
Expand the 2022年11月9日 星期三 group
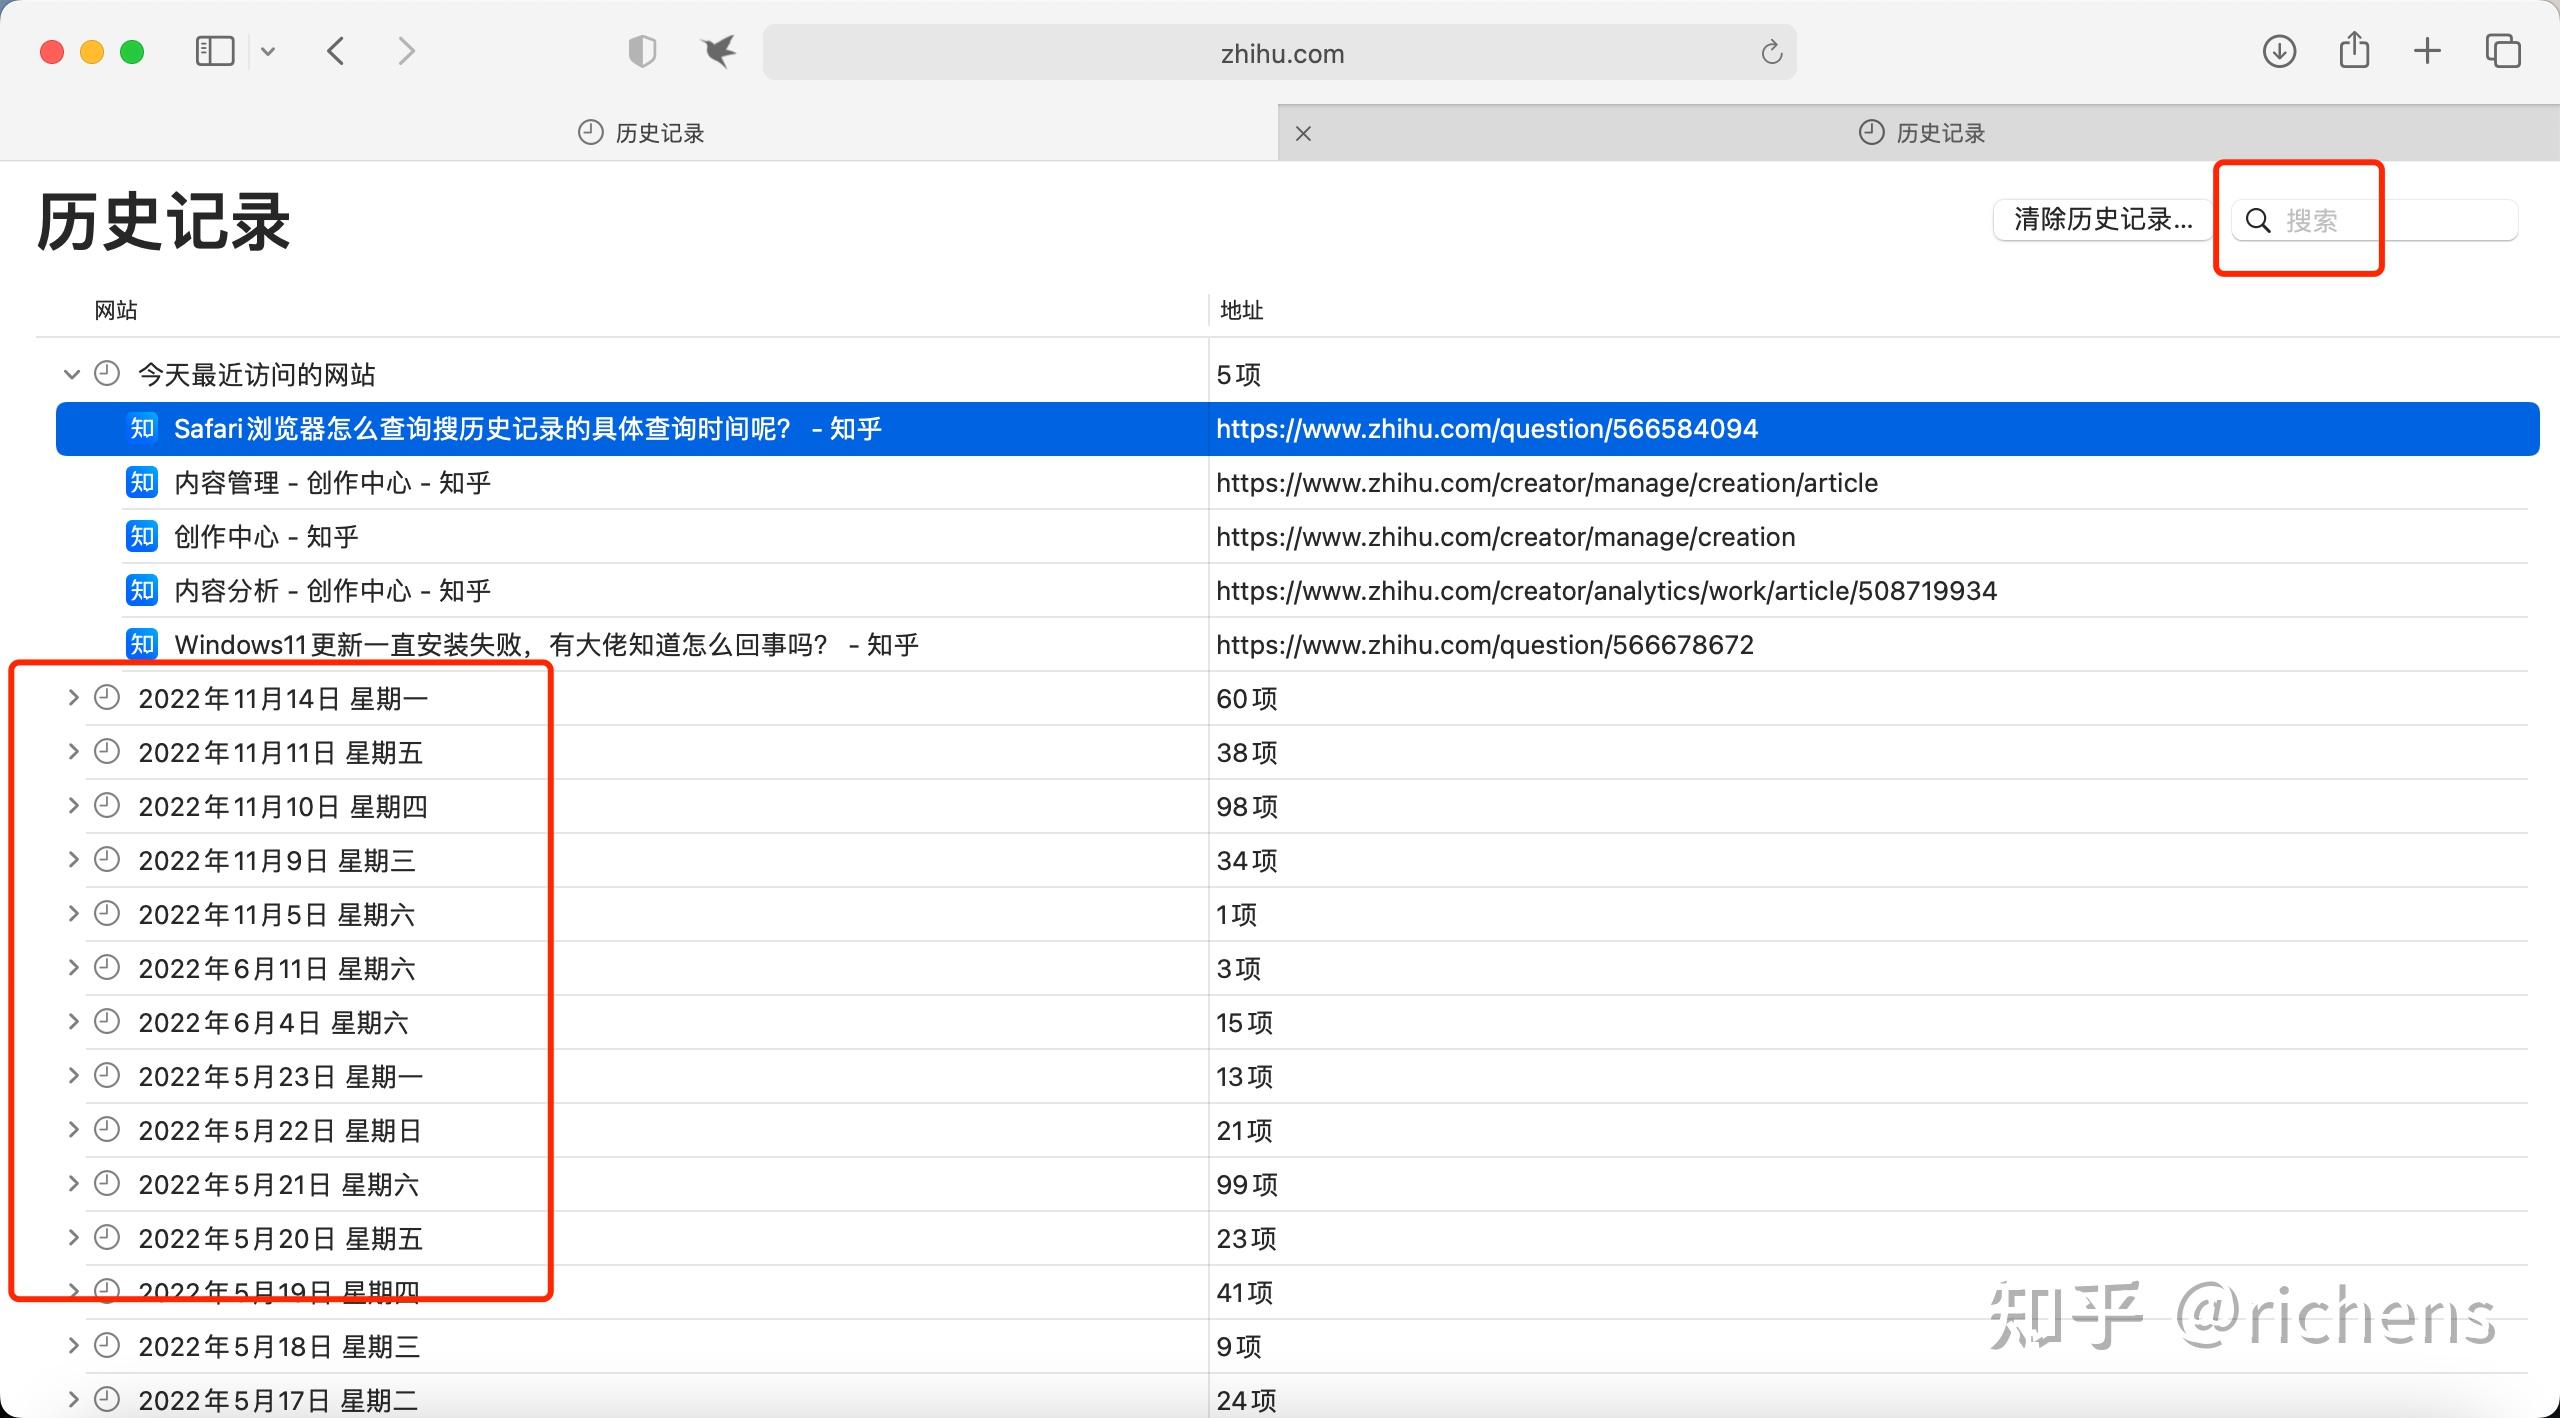pyautogui.click(x=72, y=860)
